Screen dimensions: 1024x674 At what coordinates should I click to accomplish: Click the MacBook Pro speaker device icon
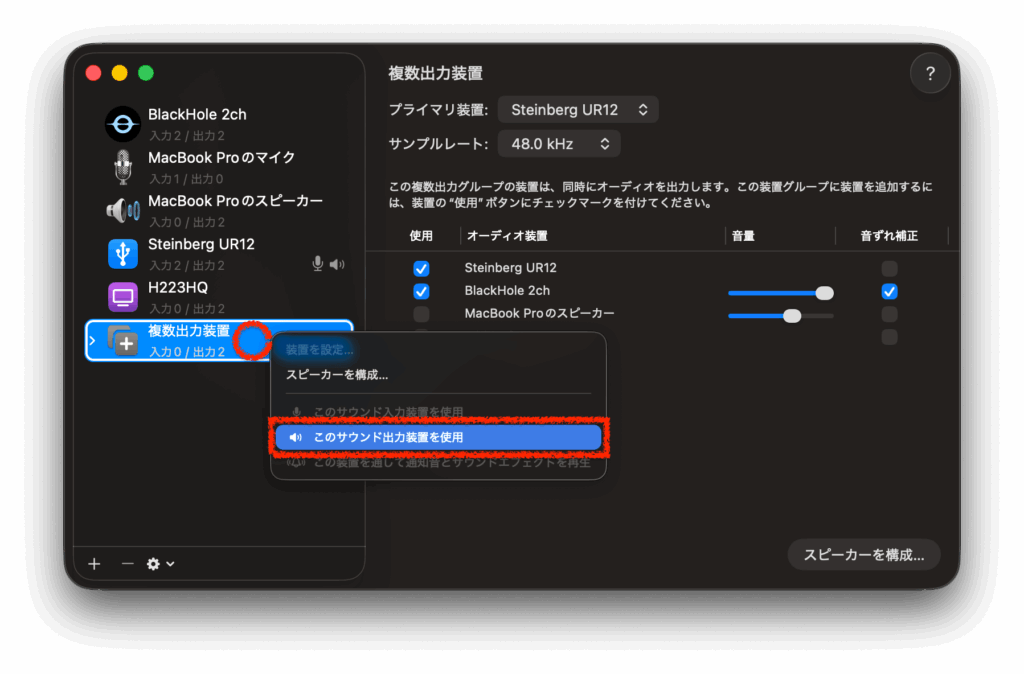click(123, 210)
